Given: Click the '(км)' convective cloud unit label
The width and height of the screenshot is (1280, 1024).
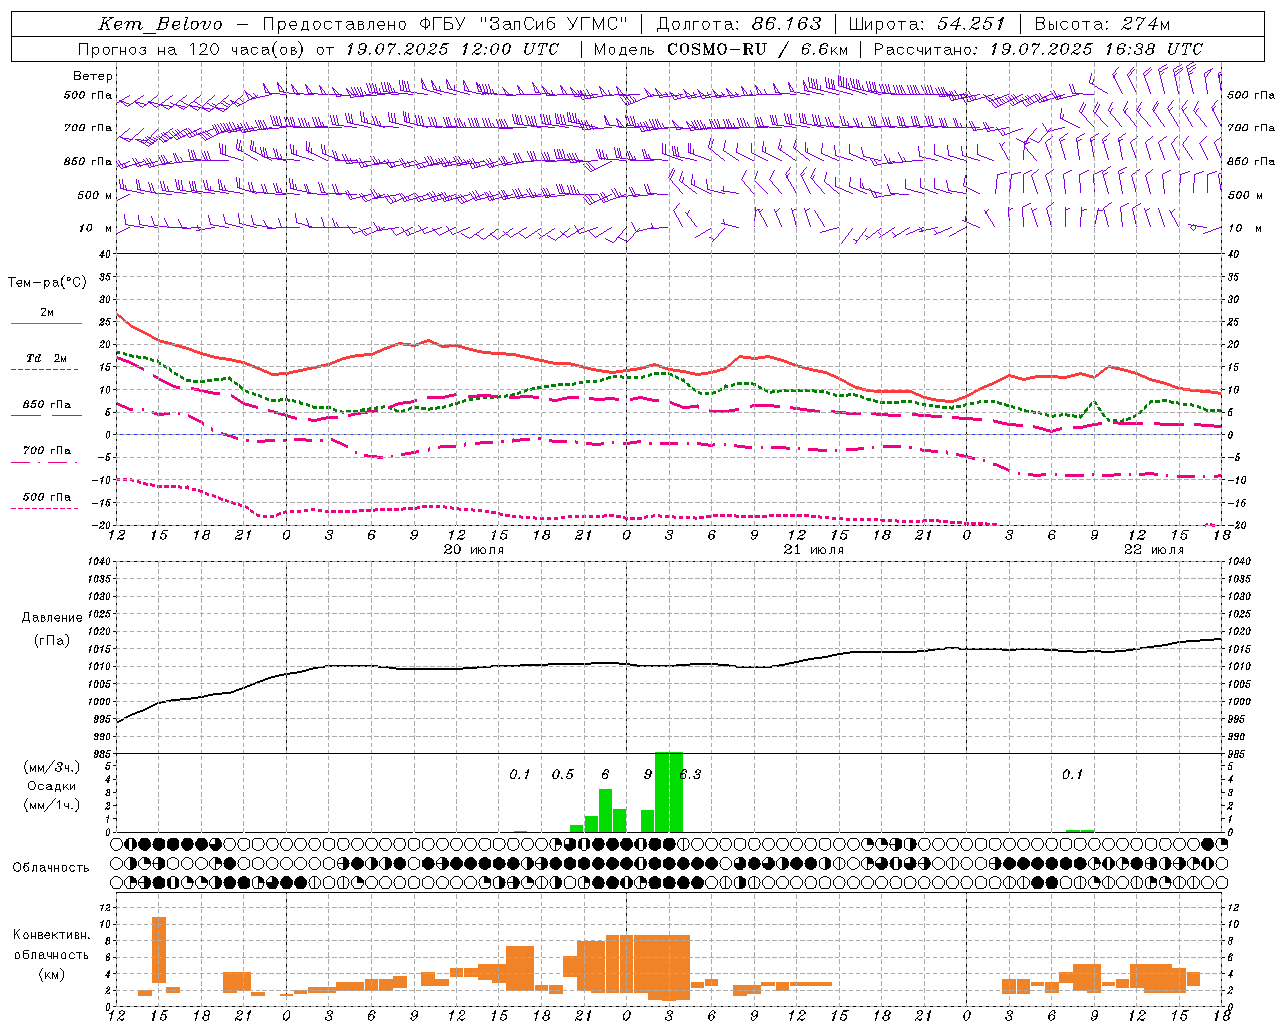Looking at the screenshot, I should pyautogui.click(x=51, y=974).
